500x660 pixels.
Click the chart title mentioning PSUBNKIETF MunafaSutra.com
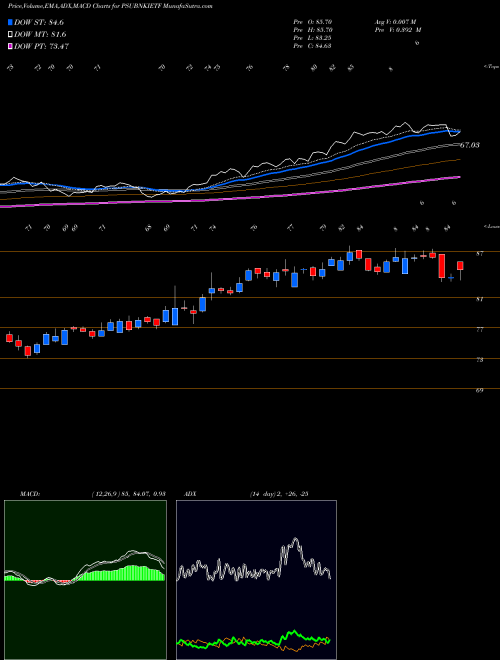[110, 6]
